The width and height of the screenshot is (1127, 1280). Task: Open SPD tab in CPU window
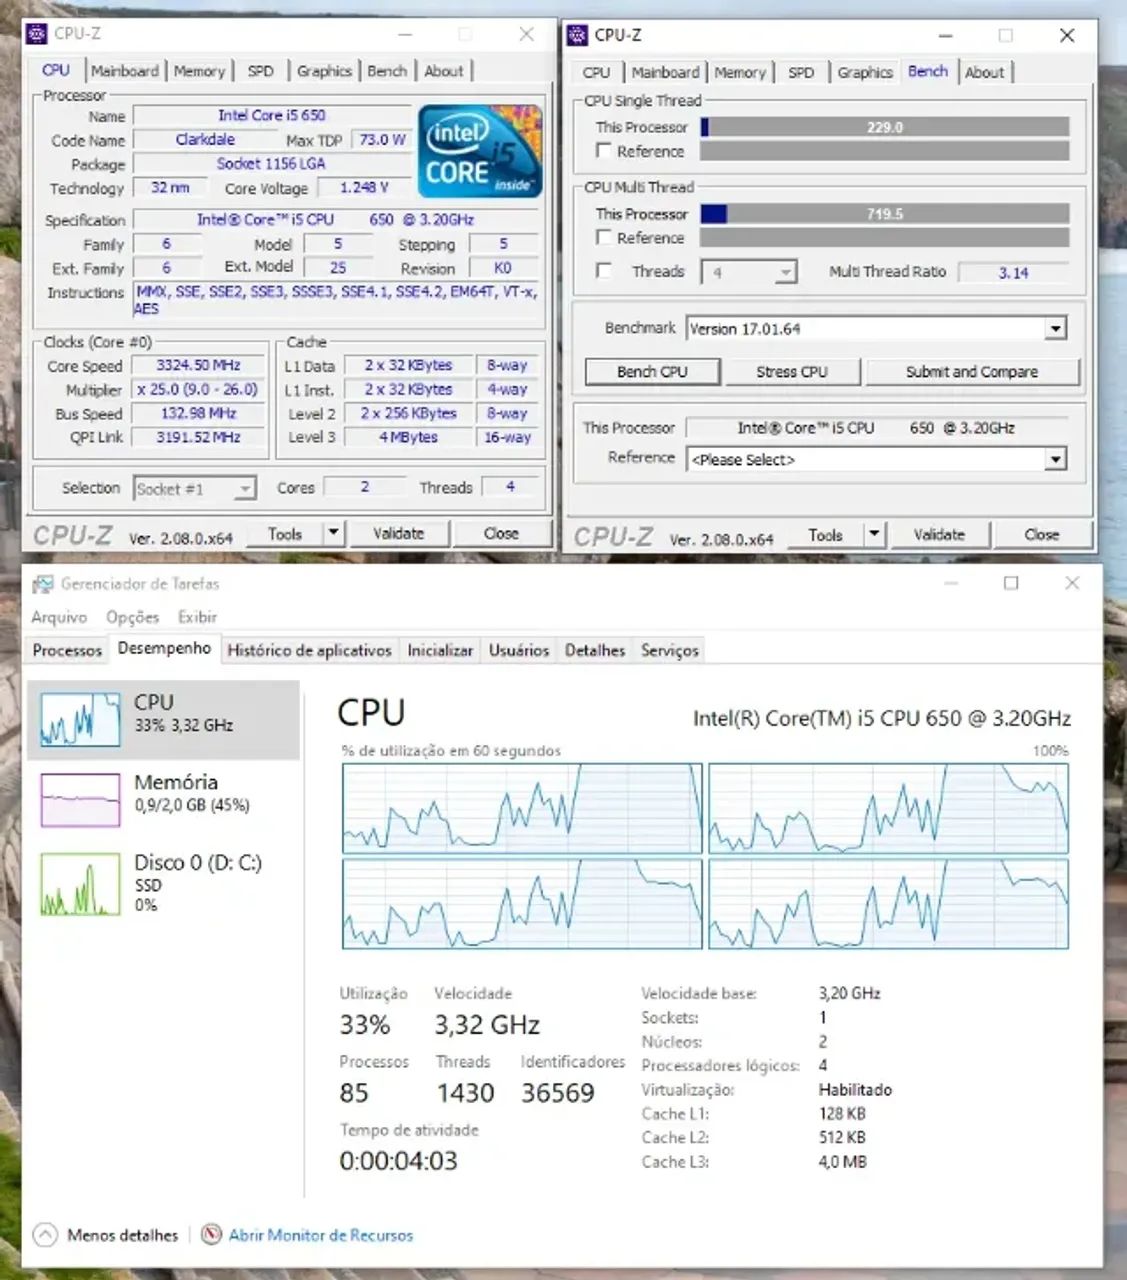coord(261,71)
